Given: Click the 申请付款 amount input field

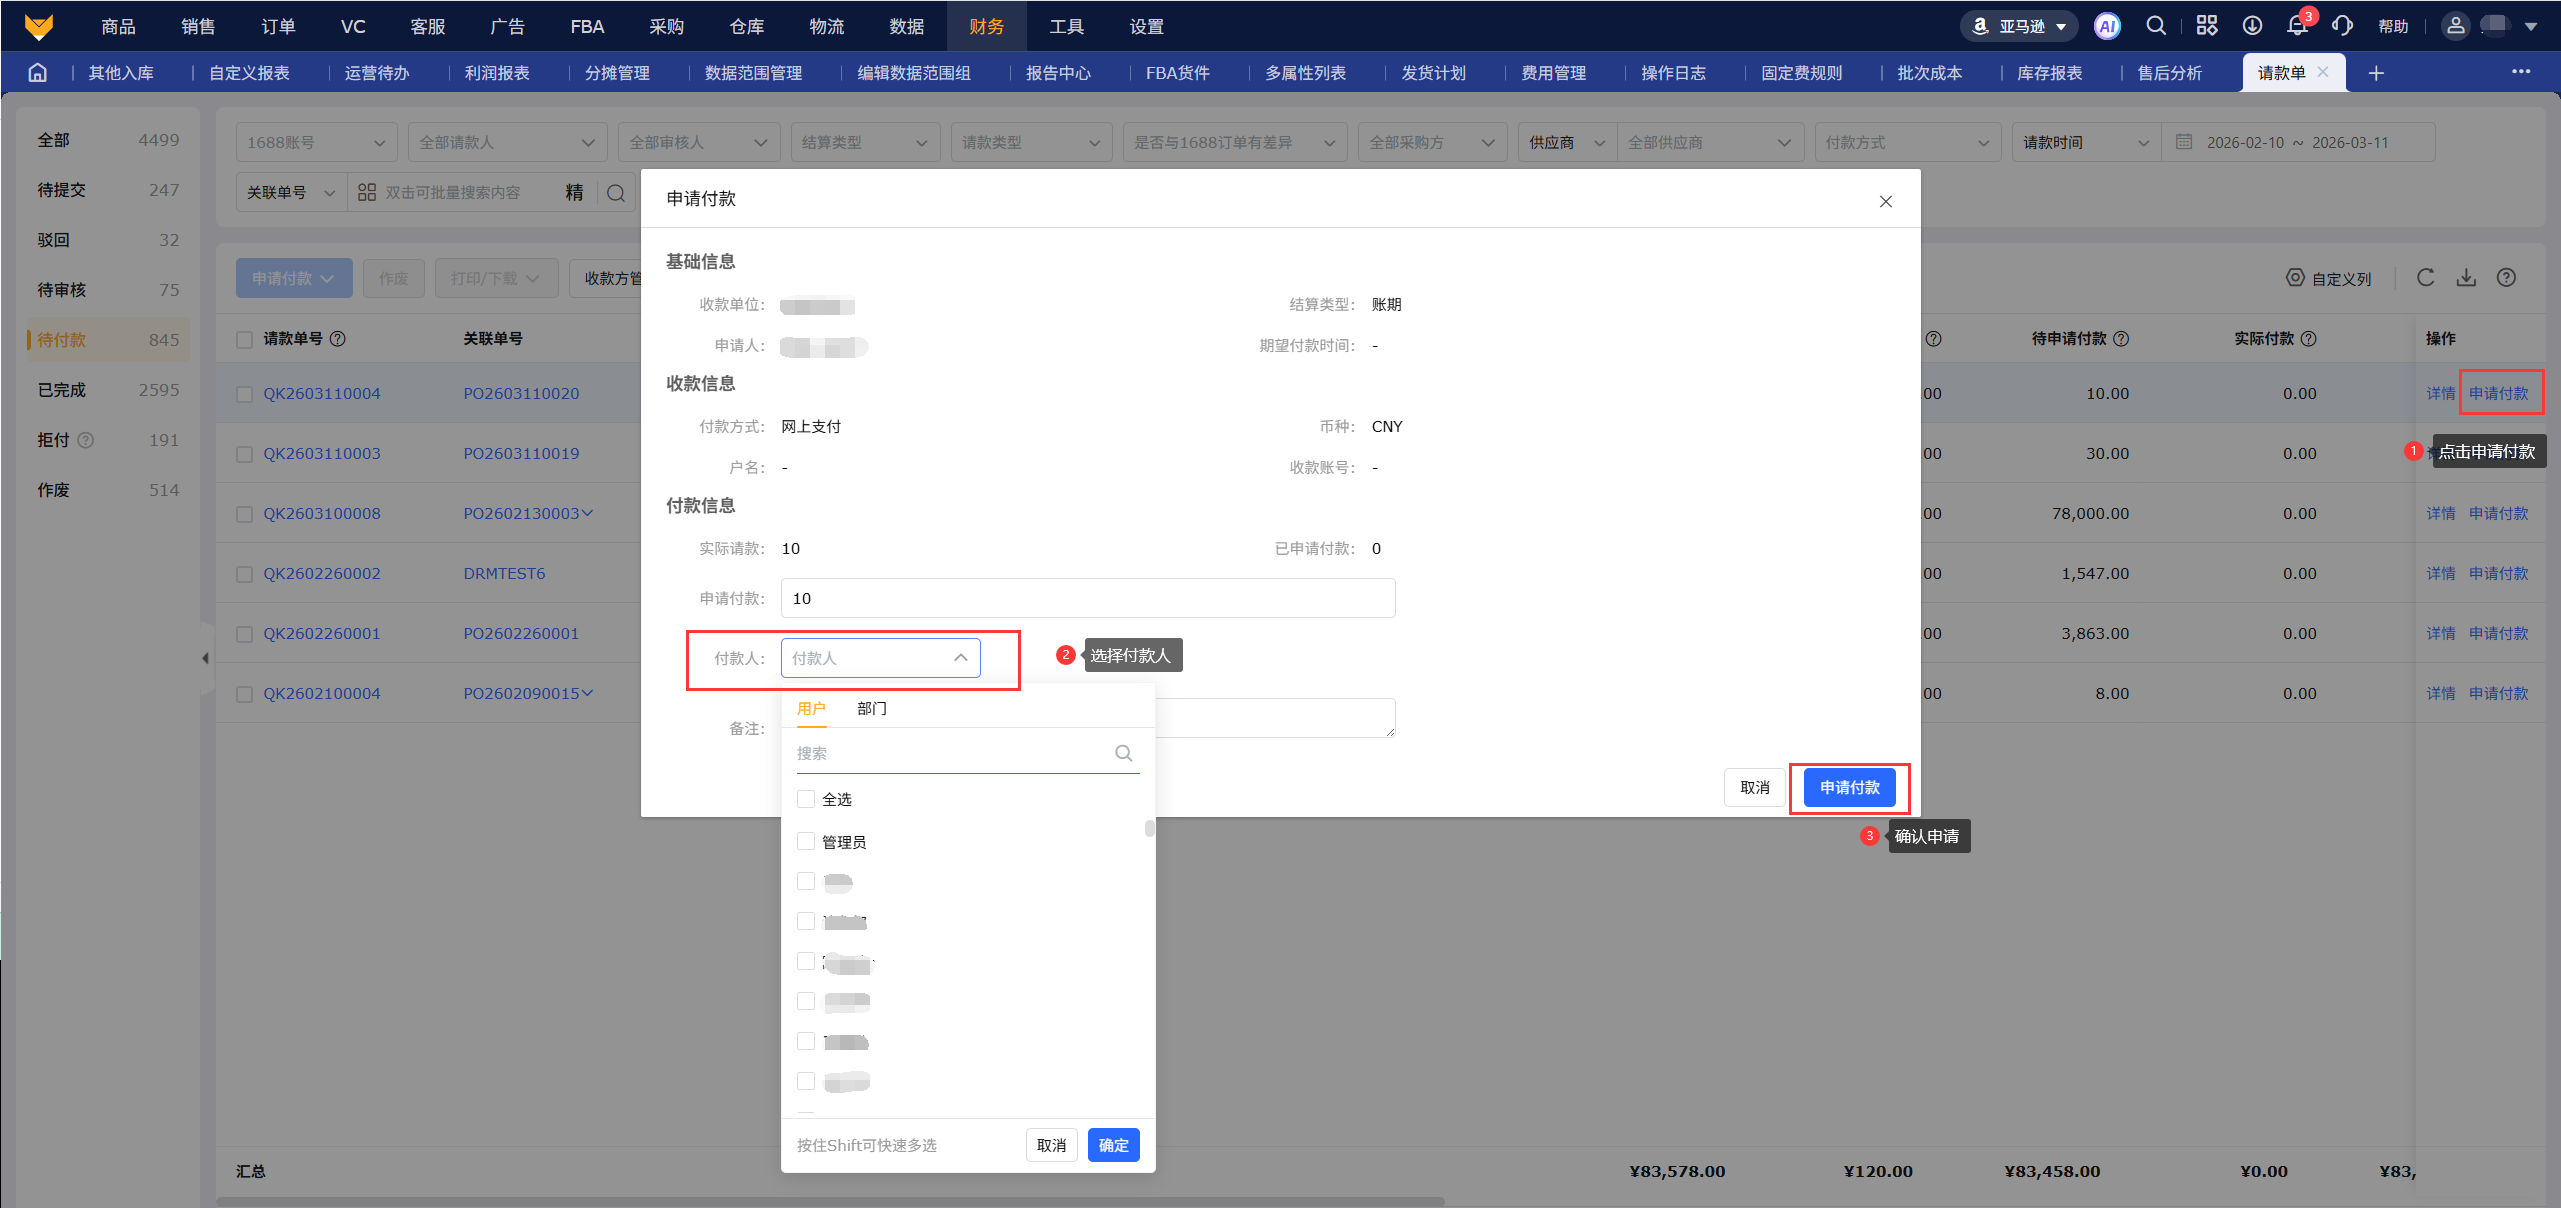Looking at the screenshot, I should tap(1087, 598).
